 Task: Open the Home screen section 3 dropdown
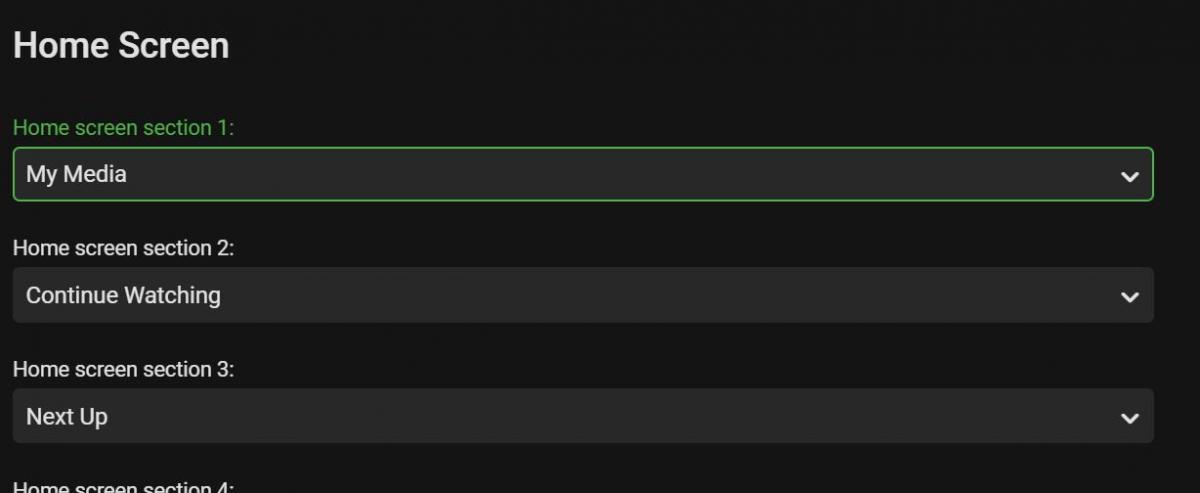[x=582, y=416]
